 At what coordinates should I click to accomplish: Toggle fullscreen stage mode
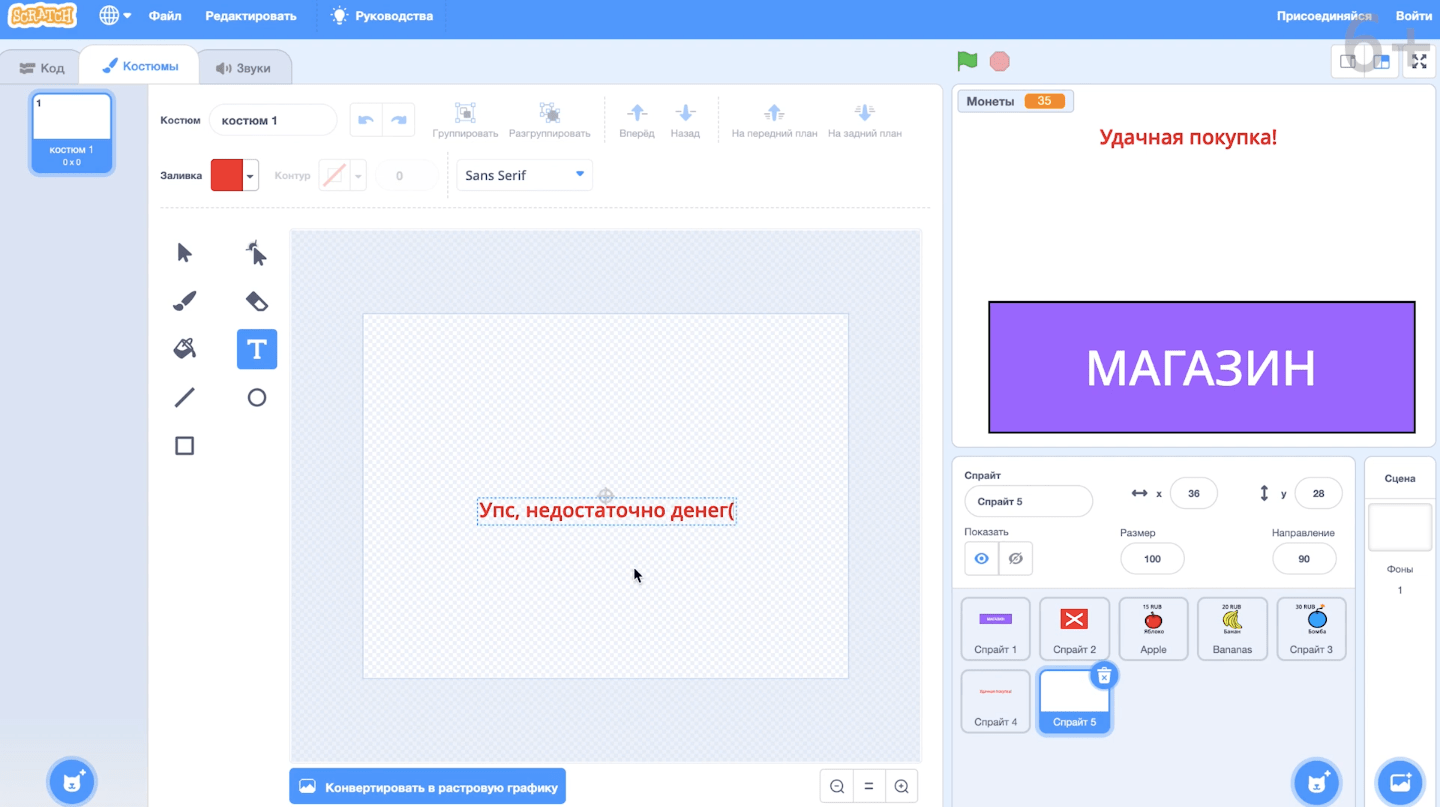click(1419, 61)
